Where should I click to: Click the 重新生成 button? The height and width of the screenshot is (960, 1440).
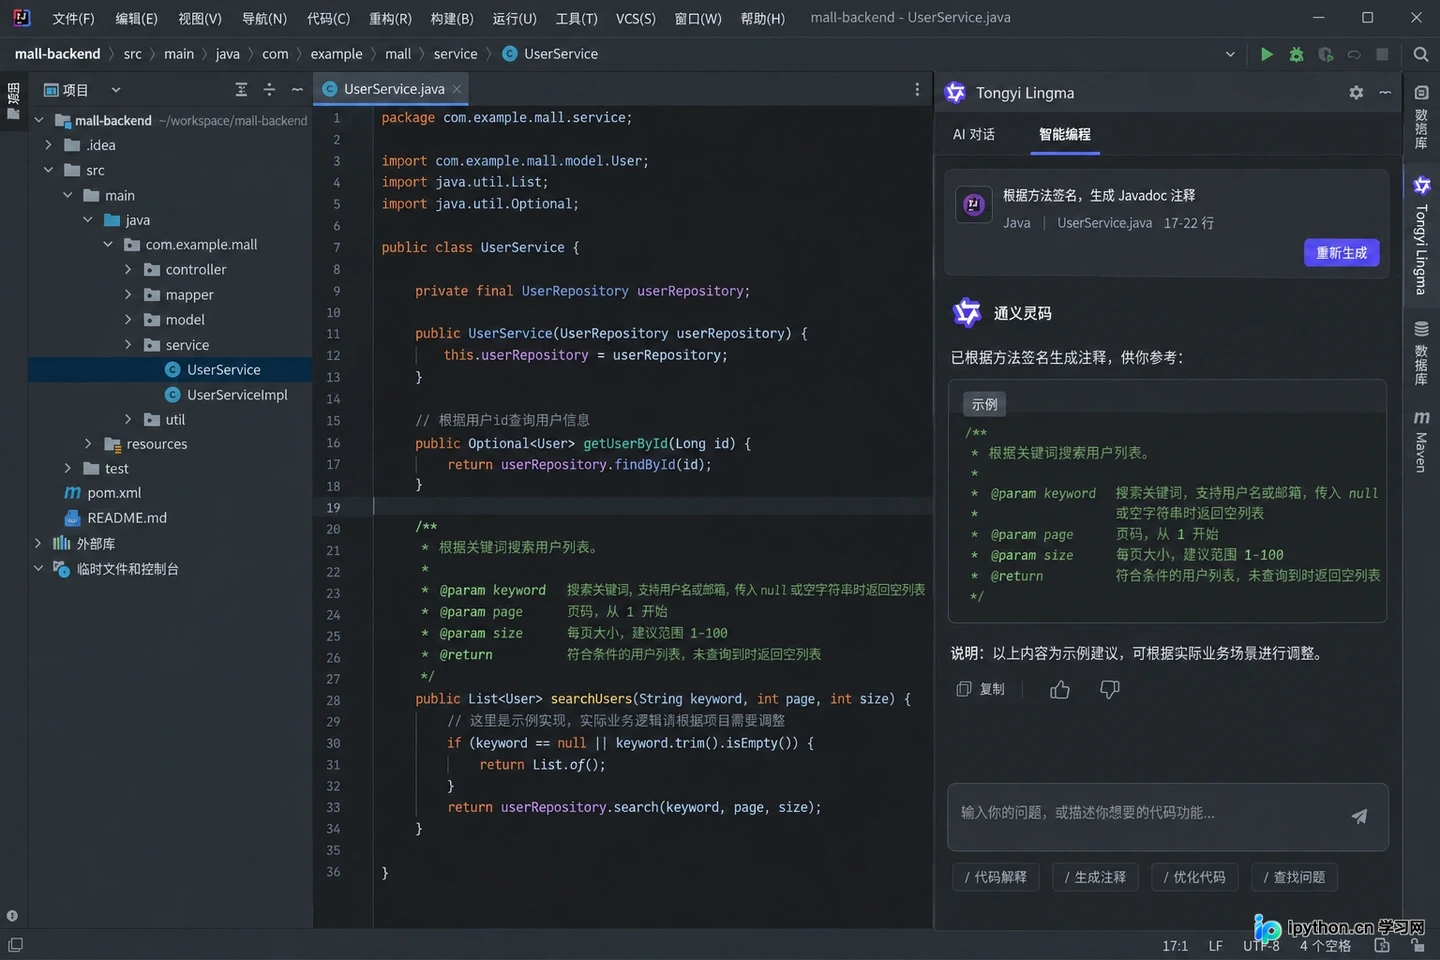pyautogui.click(x=1341, y=253)
